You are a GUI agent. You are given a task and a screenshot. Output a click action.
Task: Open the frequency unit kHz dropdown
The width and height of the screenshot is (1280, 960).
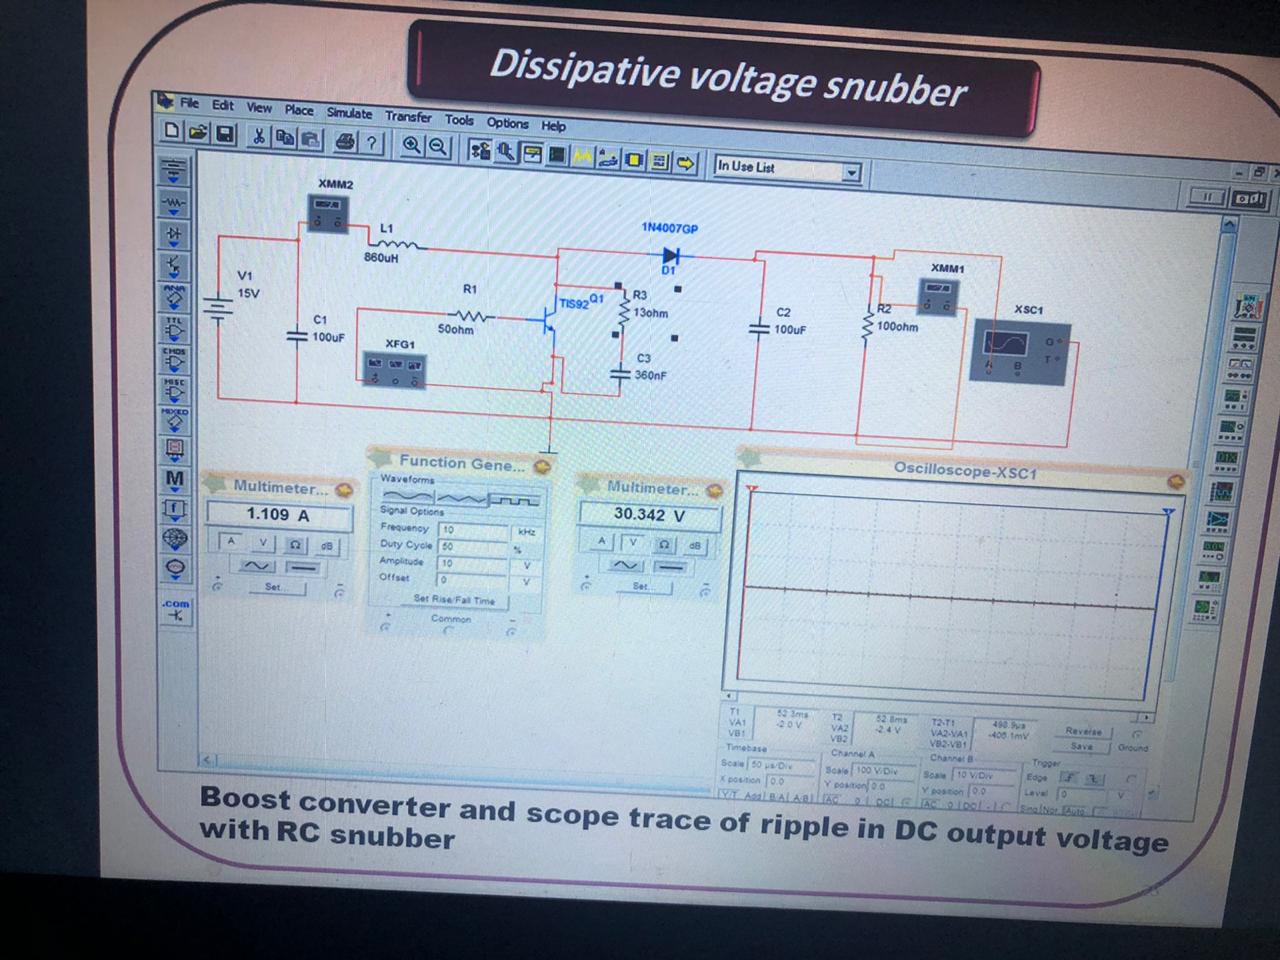526,532
